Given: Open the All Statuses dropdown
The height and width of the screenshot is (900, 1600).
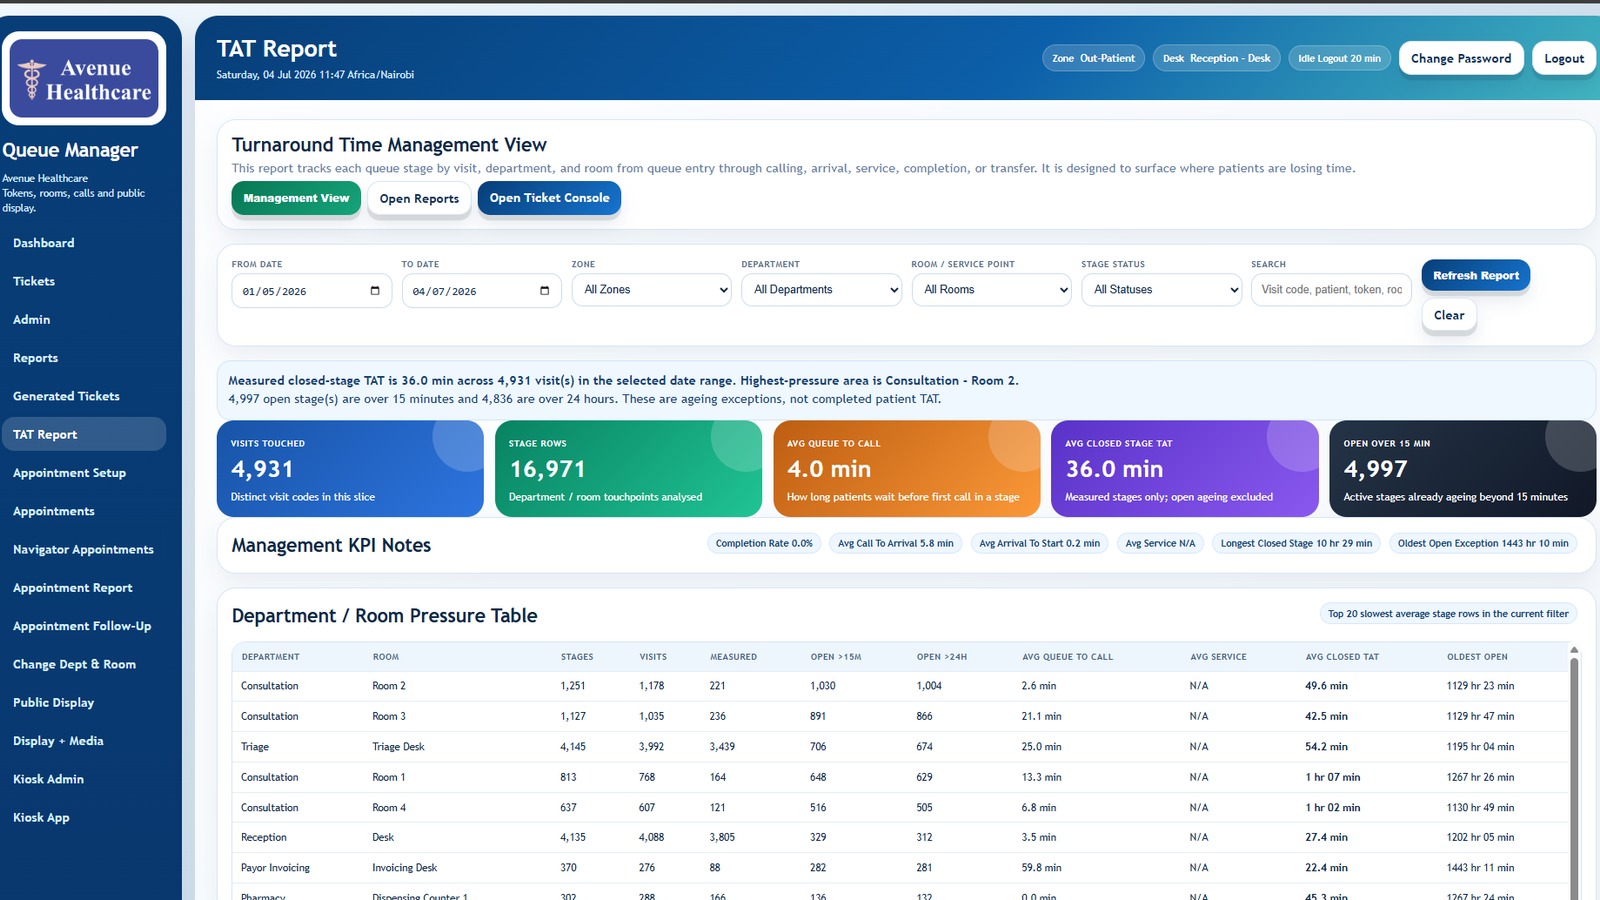Looking at the screenshot, I should point(1162,290).
